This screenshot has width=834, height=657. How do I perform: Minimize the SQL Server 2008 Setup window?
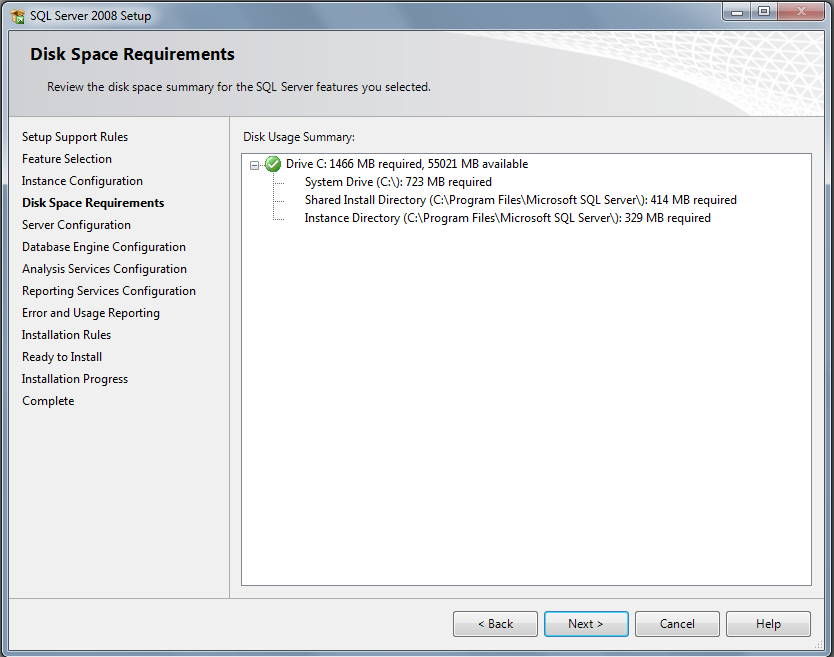coord(737,12)
